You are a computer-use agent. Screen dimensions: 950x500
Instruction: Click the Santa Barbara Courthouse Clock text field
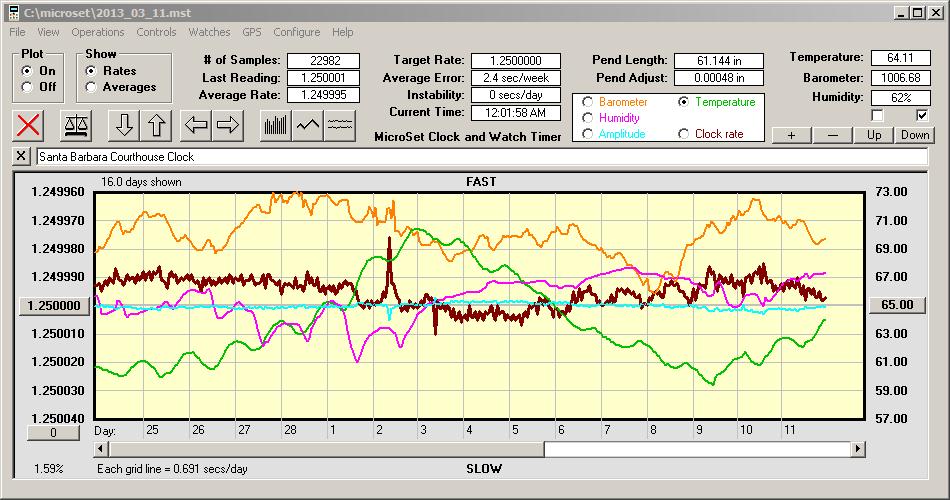tap(480, 157)
